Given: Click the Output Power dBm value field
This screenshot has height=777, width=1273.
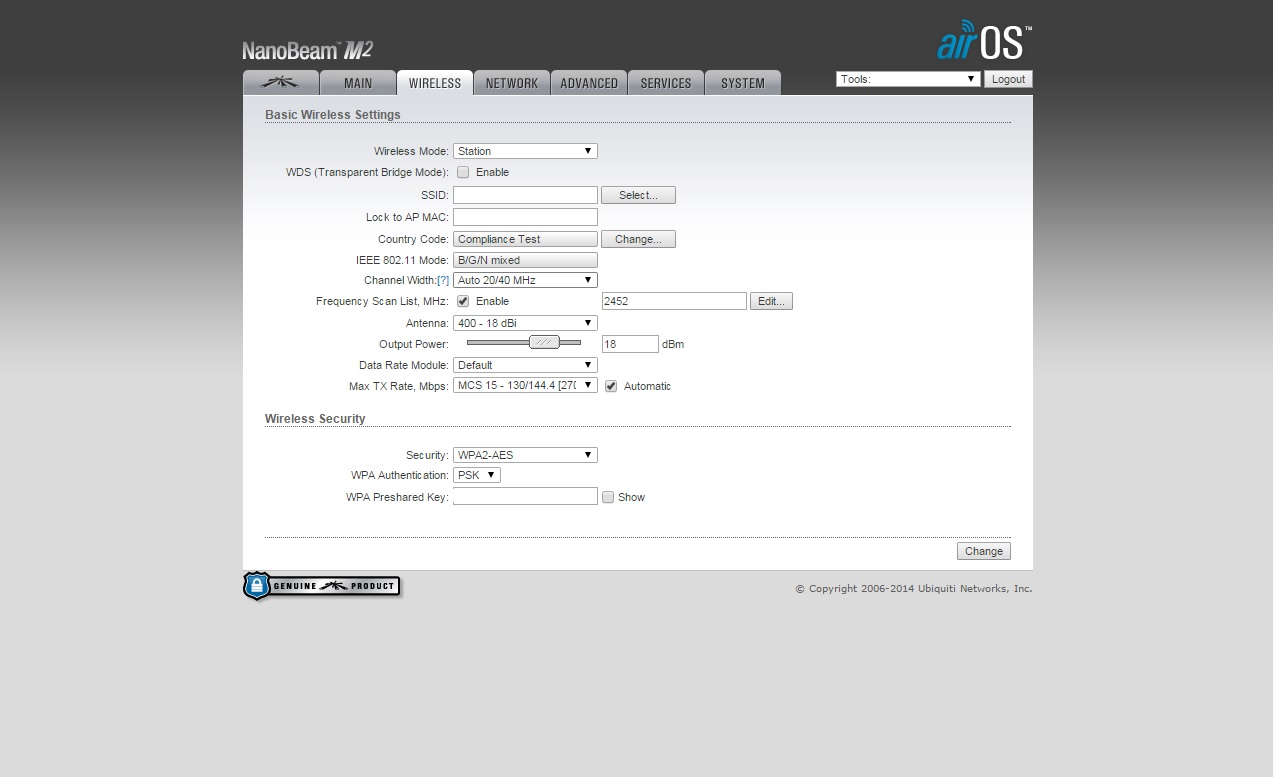Looking at the screenshot, I should click(x=630, y=344).
